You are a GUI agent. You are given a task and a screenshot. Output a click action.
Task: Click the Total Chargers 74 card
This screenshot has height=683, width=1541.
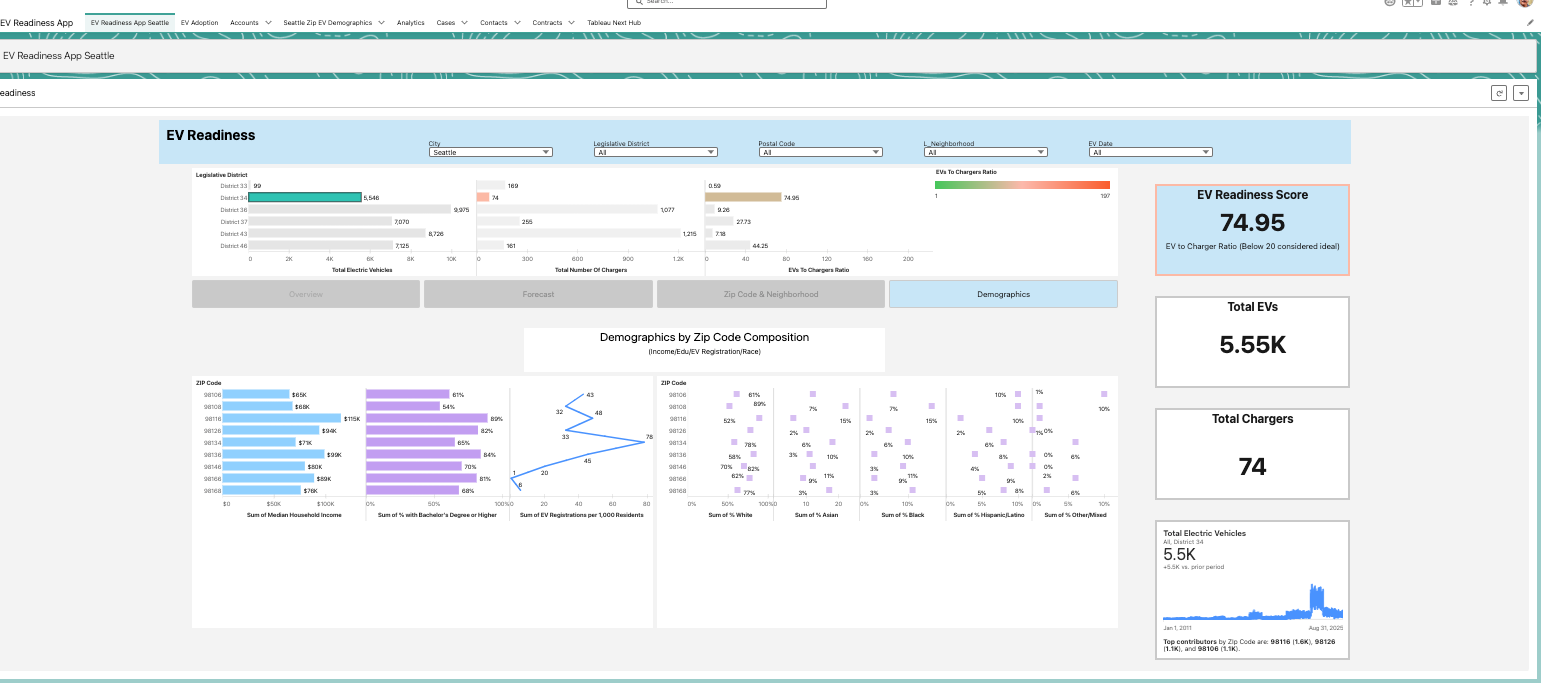click(1252, 453)
